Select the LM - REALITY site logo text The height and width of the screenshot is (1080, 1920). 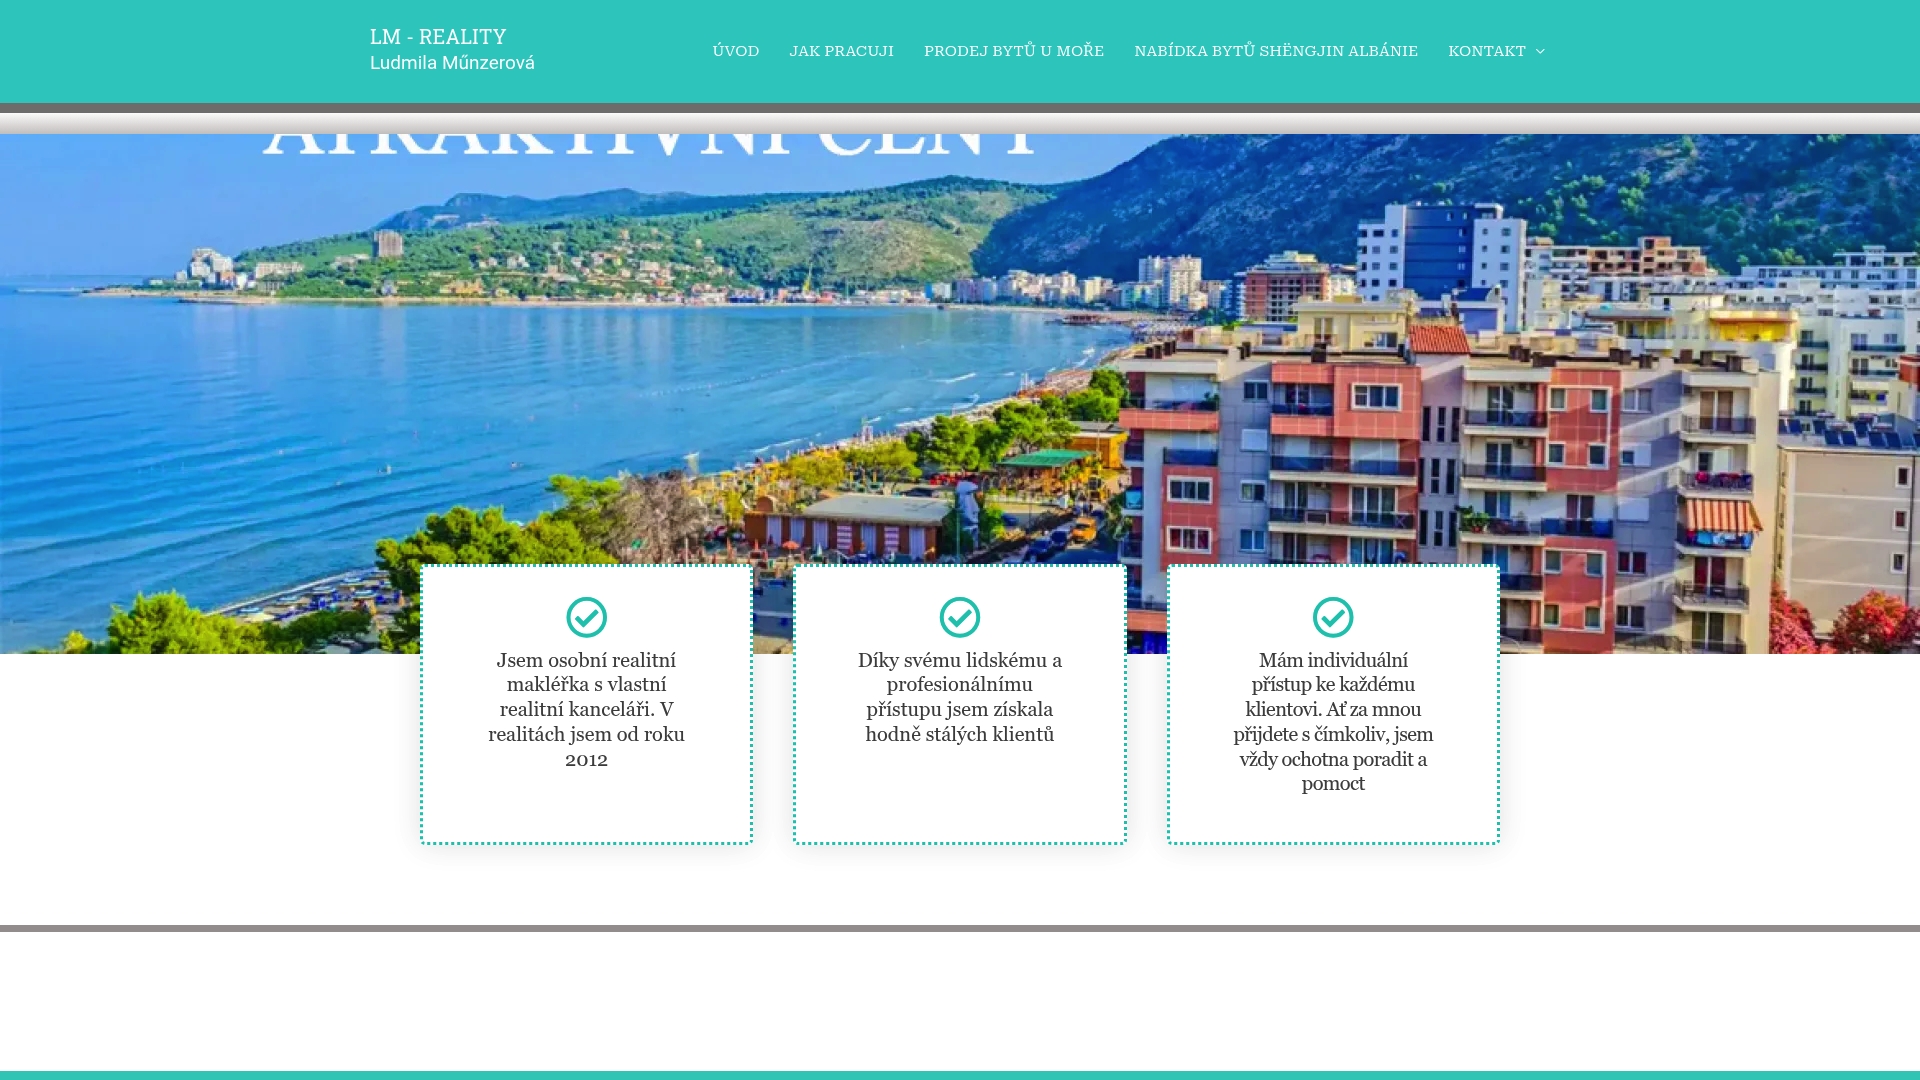[x=437, y=37]
